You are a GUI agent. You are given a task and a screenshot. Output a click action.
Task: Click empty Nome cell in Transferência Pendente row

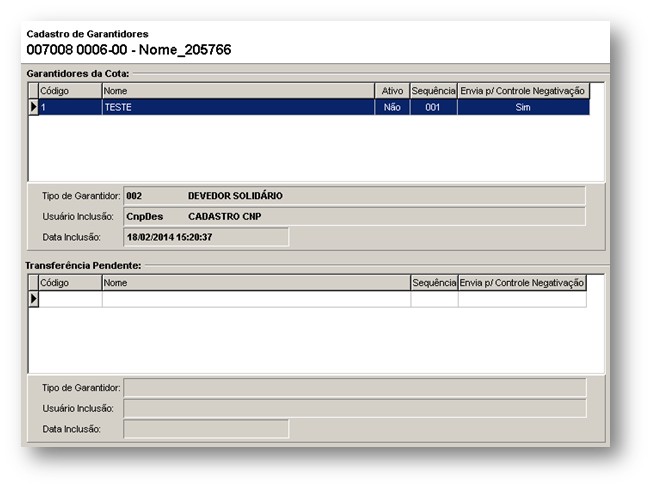[x=256, y=299]
